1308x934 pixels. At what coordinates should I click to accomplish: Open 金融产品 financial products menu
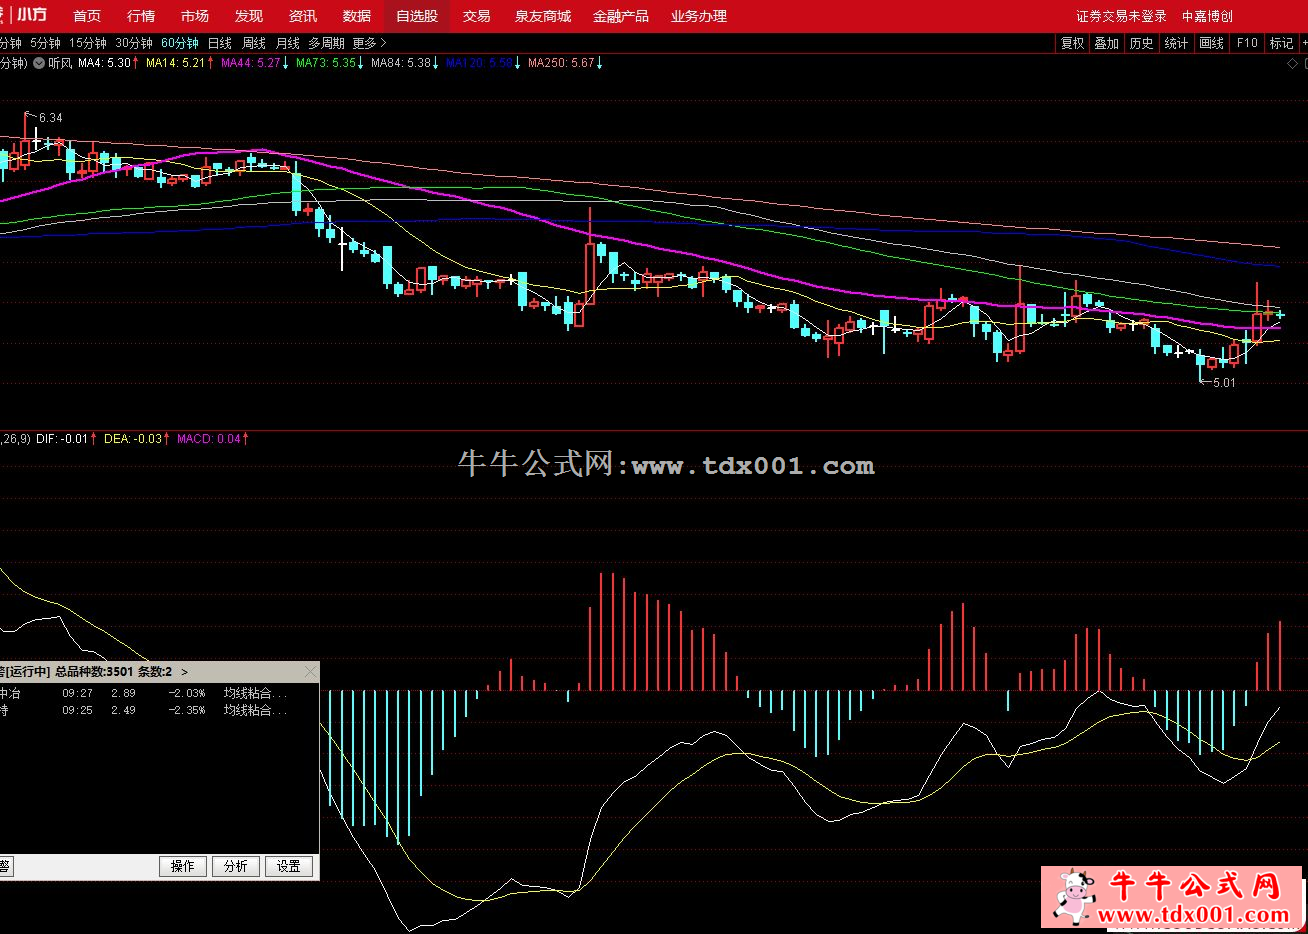pyautogui.click(x=621, y=16)
